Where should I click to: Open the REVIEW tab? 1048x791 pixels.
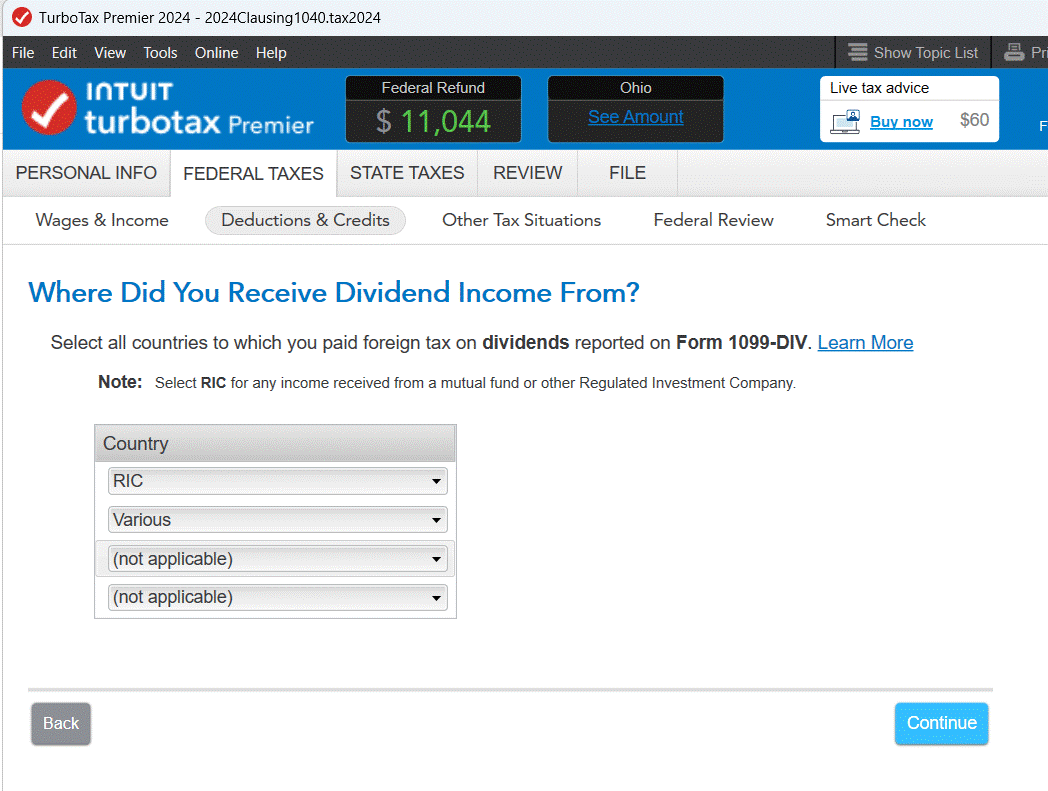coord(527,173)
